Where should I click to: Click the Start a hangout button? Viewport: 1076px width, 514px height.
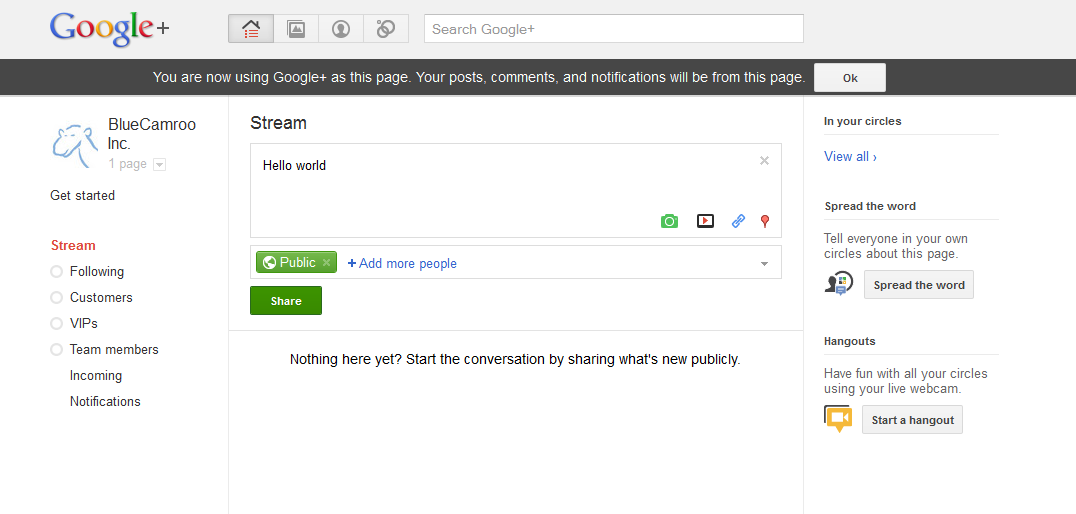pos(913,420)
